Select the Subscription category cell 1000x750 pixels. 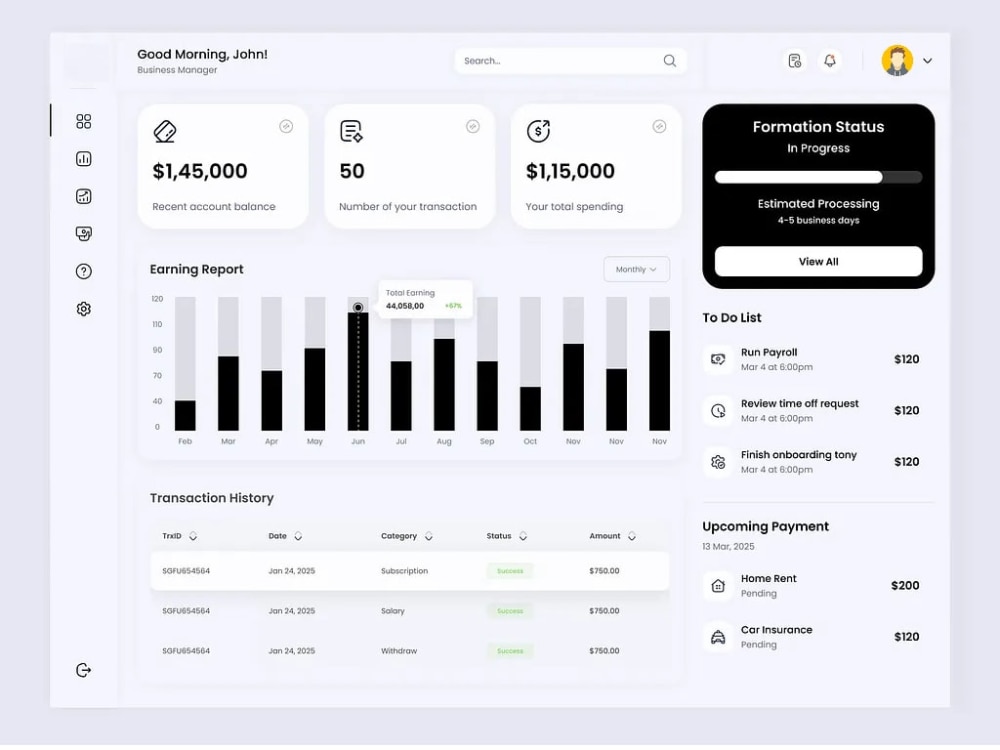(x=404, y=571)
